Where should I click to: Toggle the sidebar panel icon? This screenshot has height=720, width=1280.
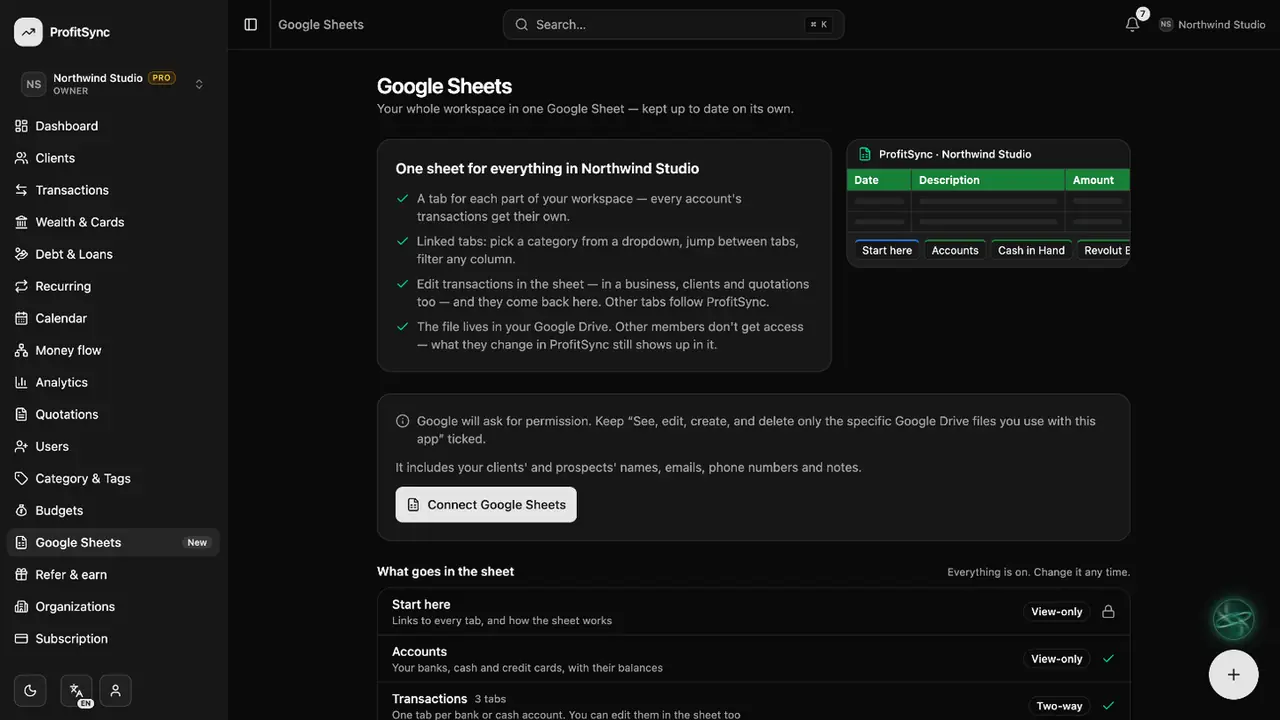click(x=251, y=24)
